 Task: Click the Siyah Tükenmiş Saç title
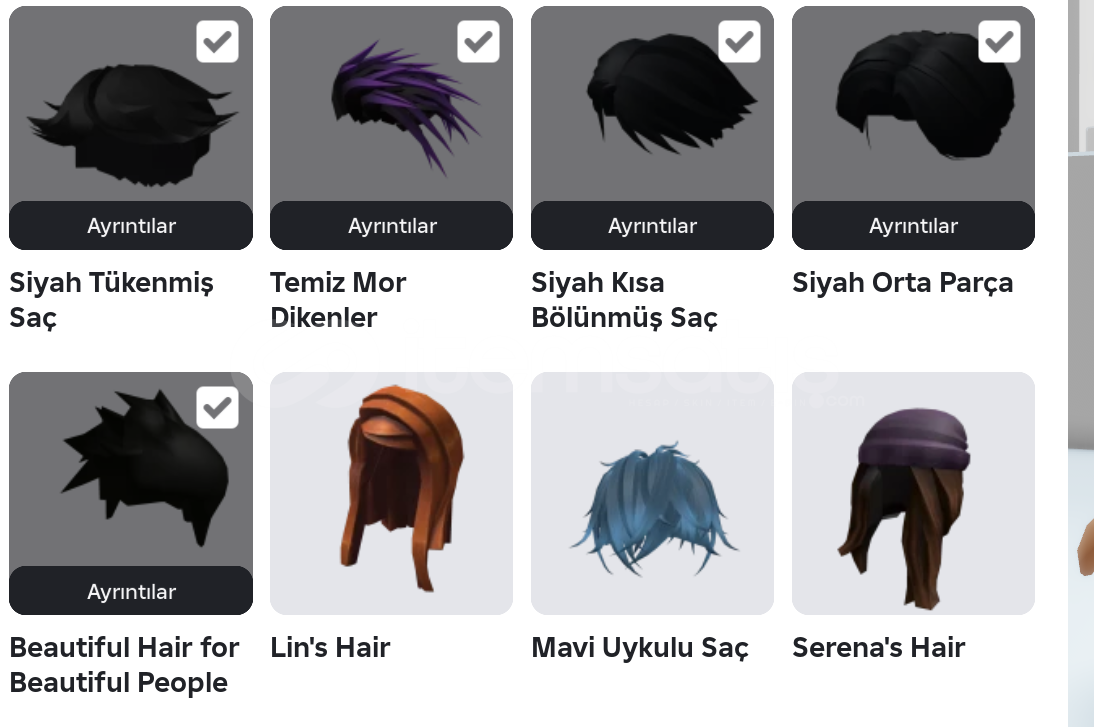(112, 300)
